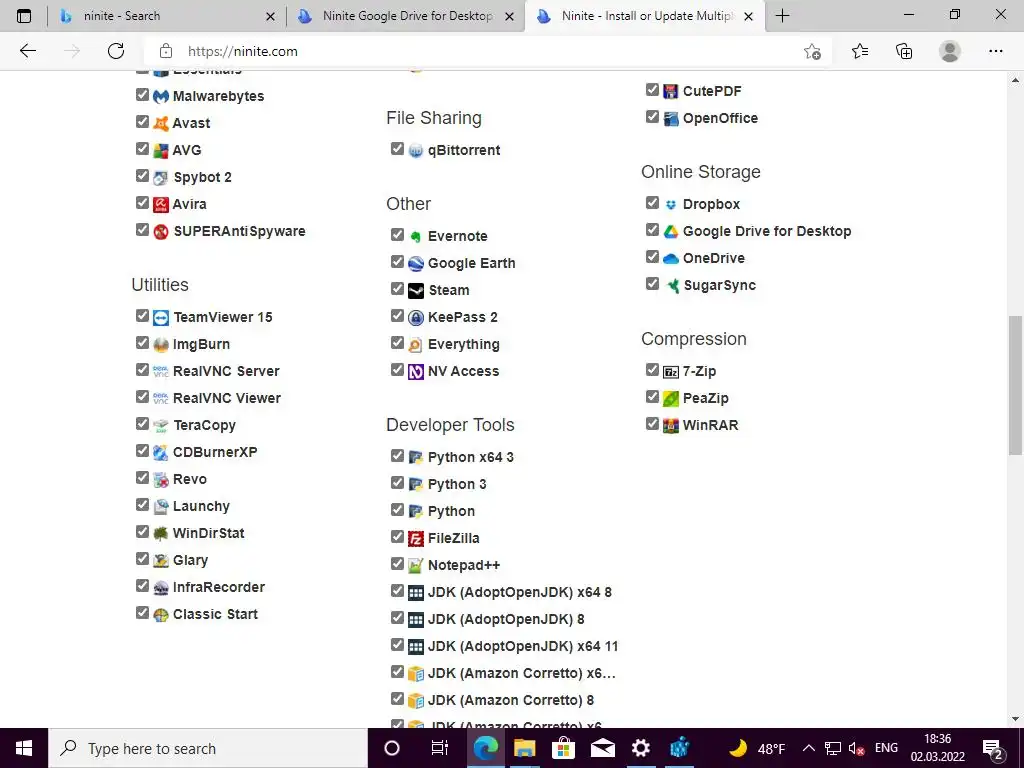This screenshot has width=1024, height=768.
Task: Click the Malwarebytes app icon
Action: click(x=161, y=97)
